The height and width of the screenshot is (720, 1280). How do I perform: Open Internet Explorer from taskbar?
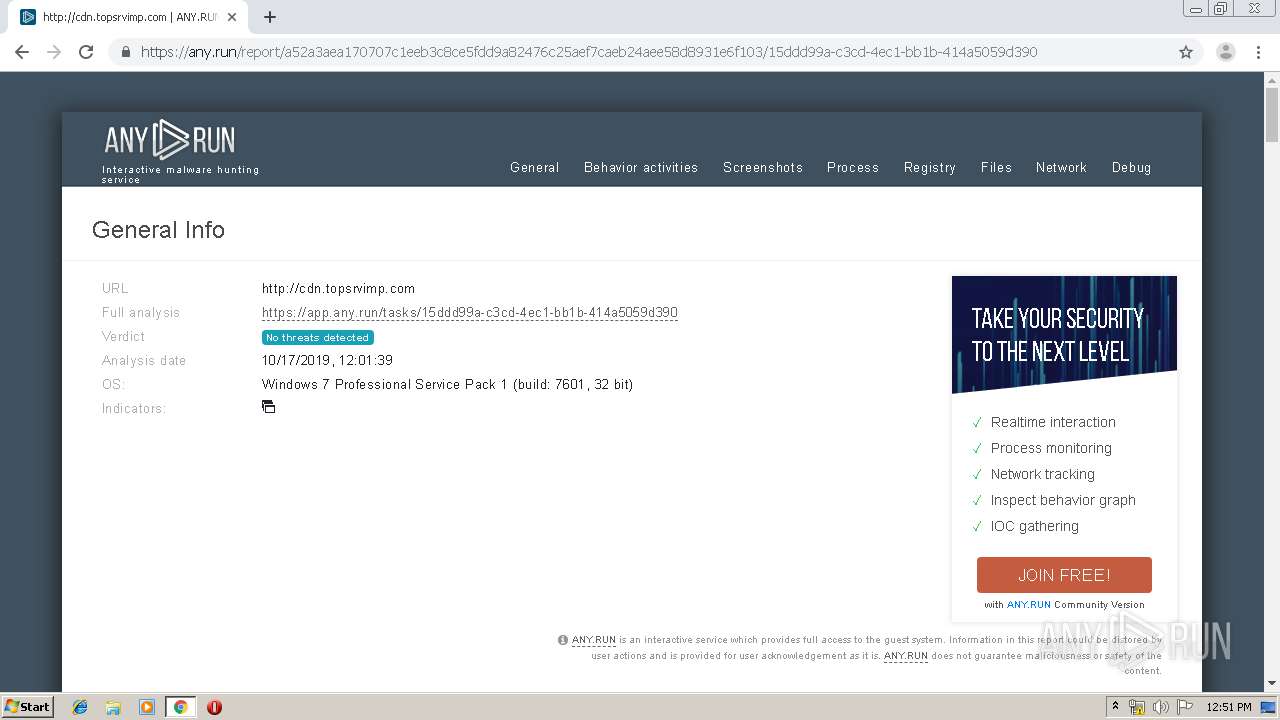80,707
